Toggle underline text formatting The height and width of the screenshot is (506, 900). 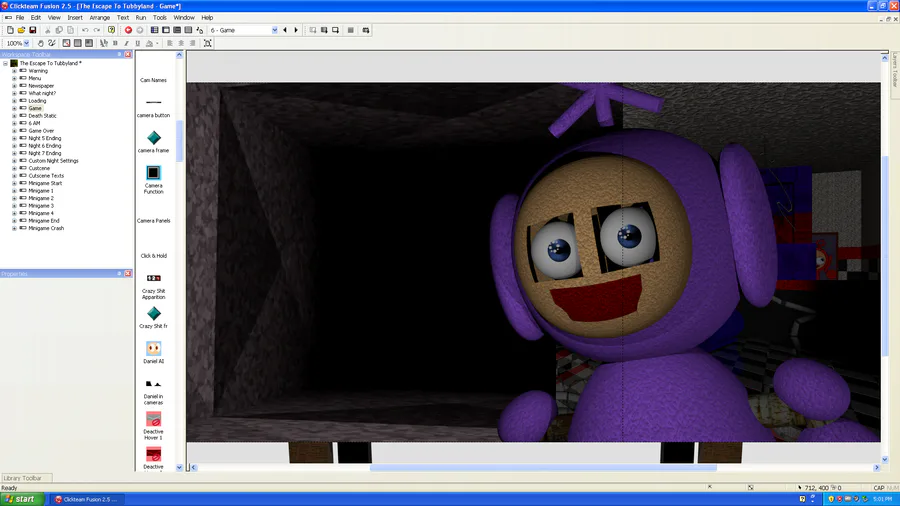pyautogui.click(x=138, y=43)
